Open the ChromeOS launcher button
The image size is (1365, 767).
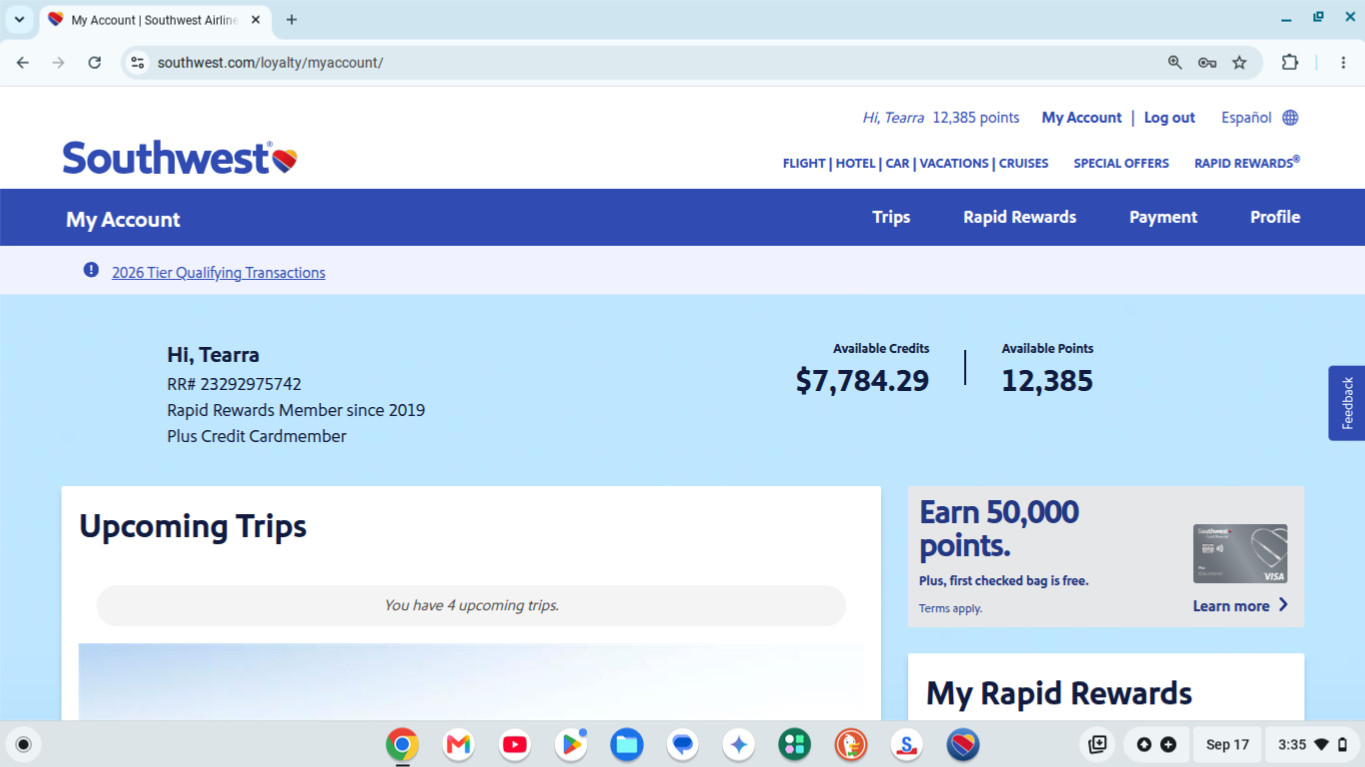coord(24,744)
